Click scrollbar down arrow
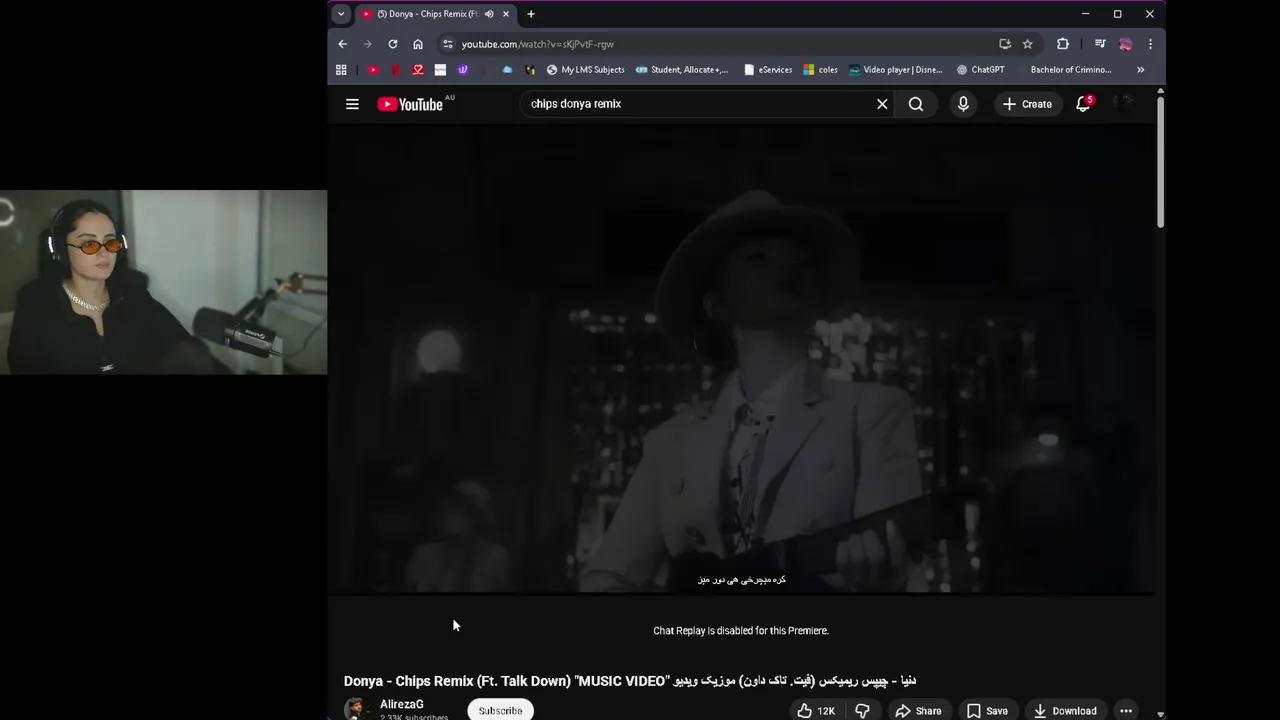Image resolution: width=1280 pixels, height=720 pixels. (1160, 714)
